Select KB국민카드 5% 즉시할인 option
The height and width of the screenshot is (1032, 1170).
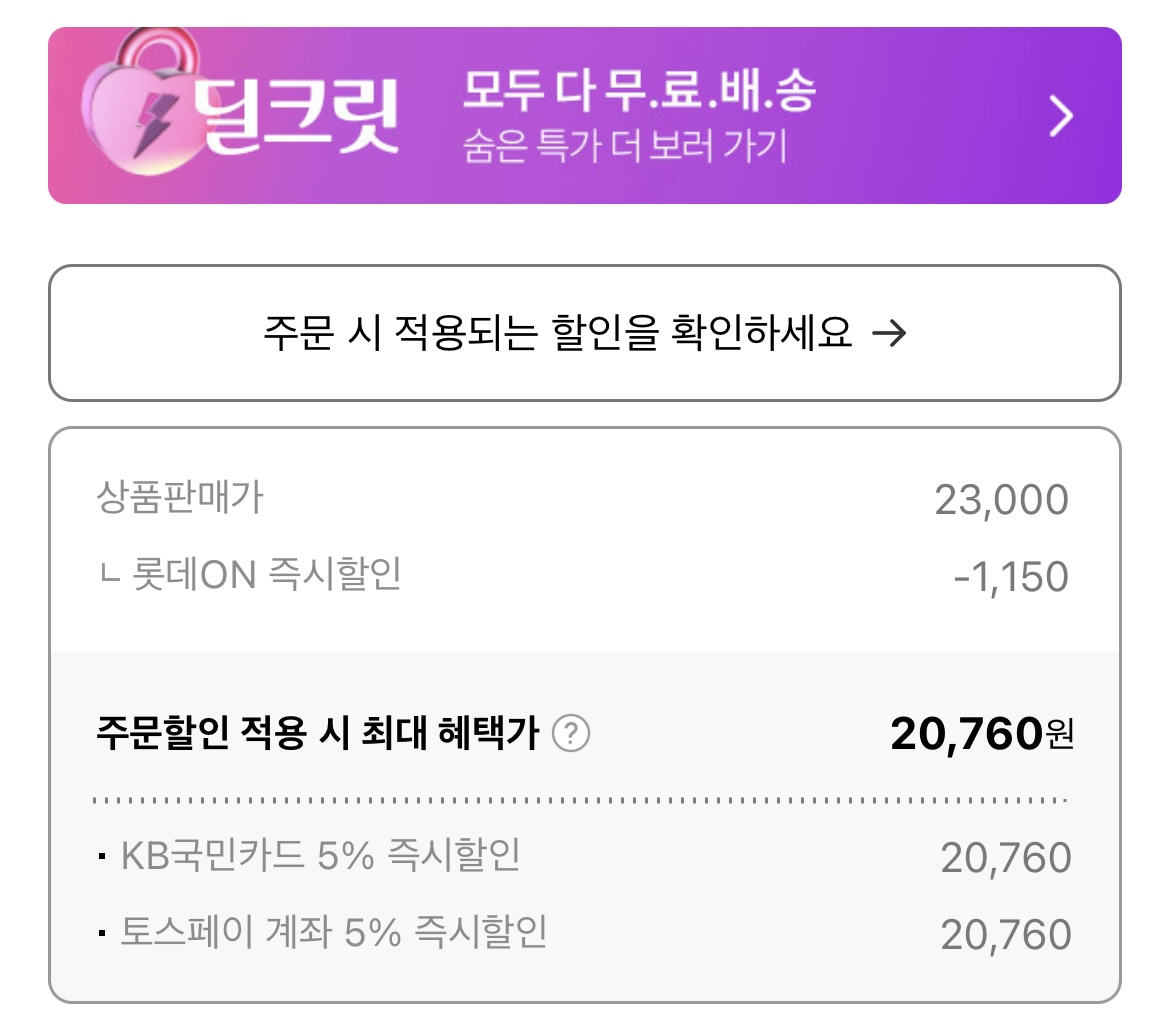click(321, 855)
